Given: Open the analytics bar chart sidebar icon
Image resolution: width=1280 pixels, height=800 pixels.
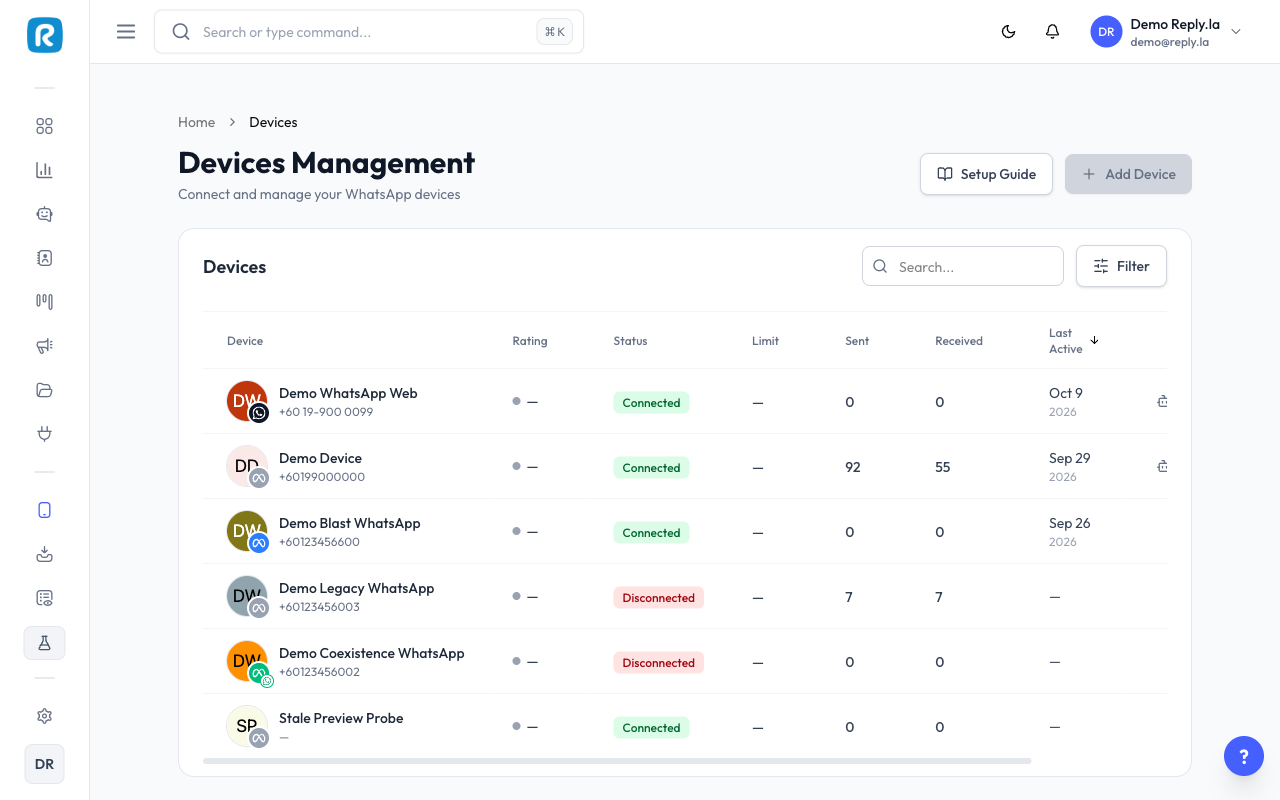Looking at the screenshot, I should pos(44,170).
